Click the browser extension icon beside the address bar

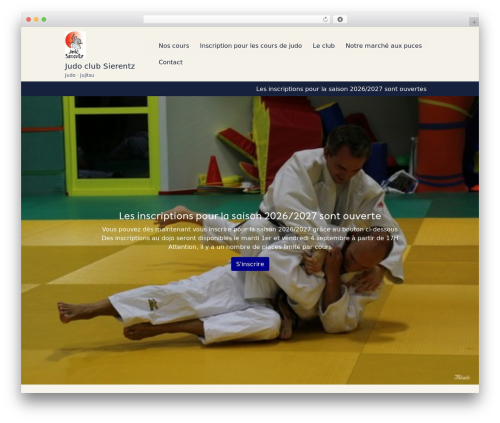[340, 19]
